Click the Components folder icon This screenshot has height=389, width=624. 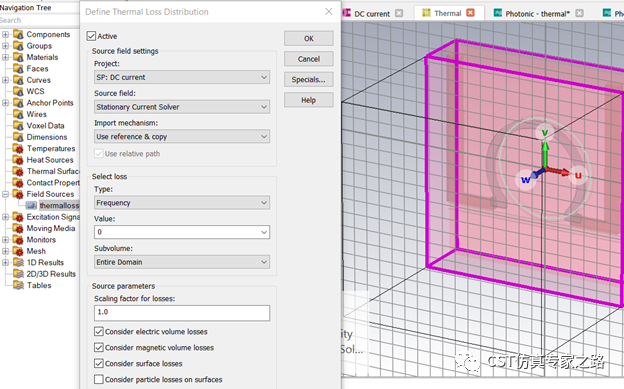[18, 34]
